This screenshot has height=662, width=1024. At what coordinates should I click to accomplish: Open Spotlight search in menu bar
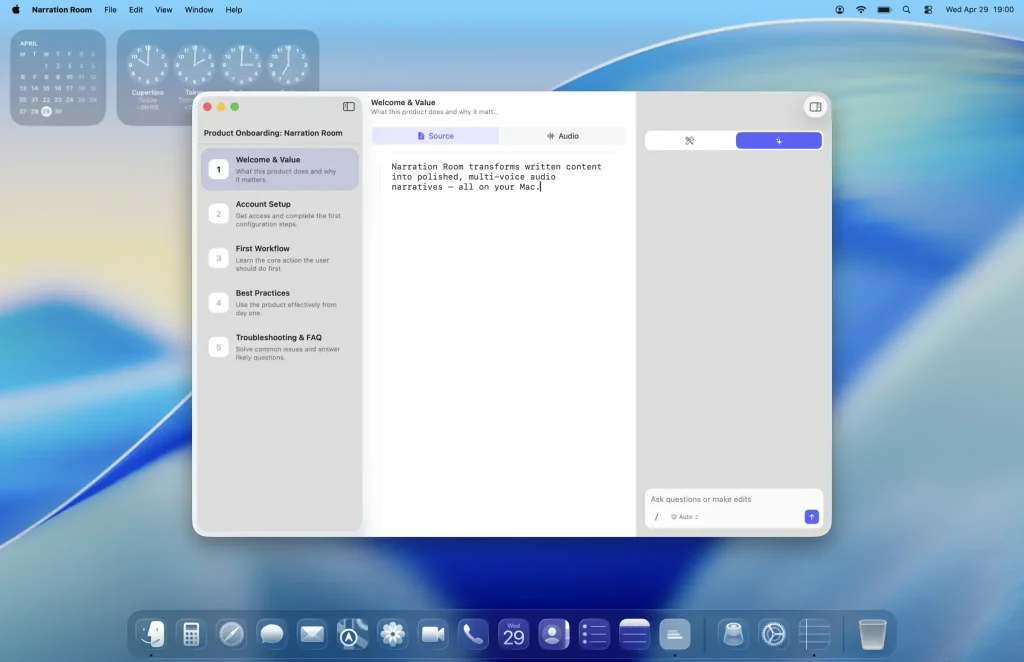pos(906,10)
